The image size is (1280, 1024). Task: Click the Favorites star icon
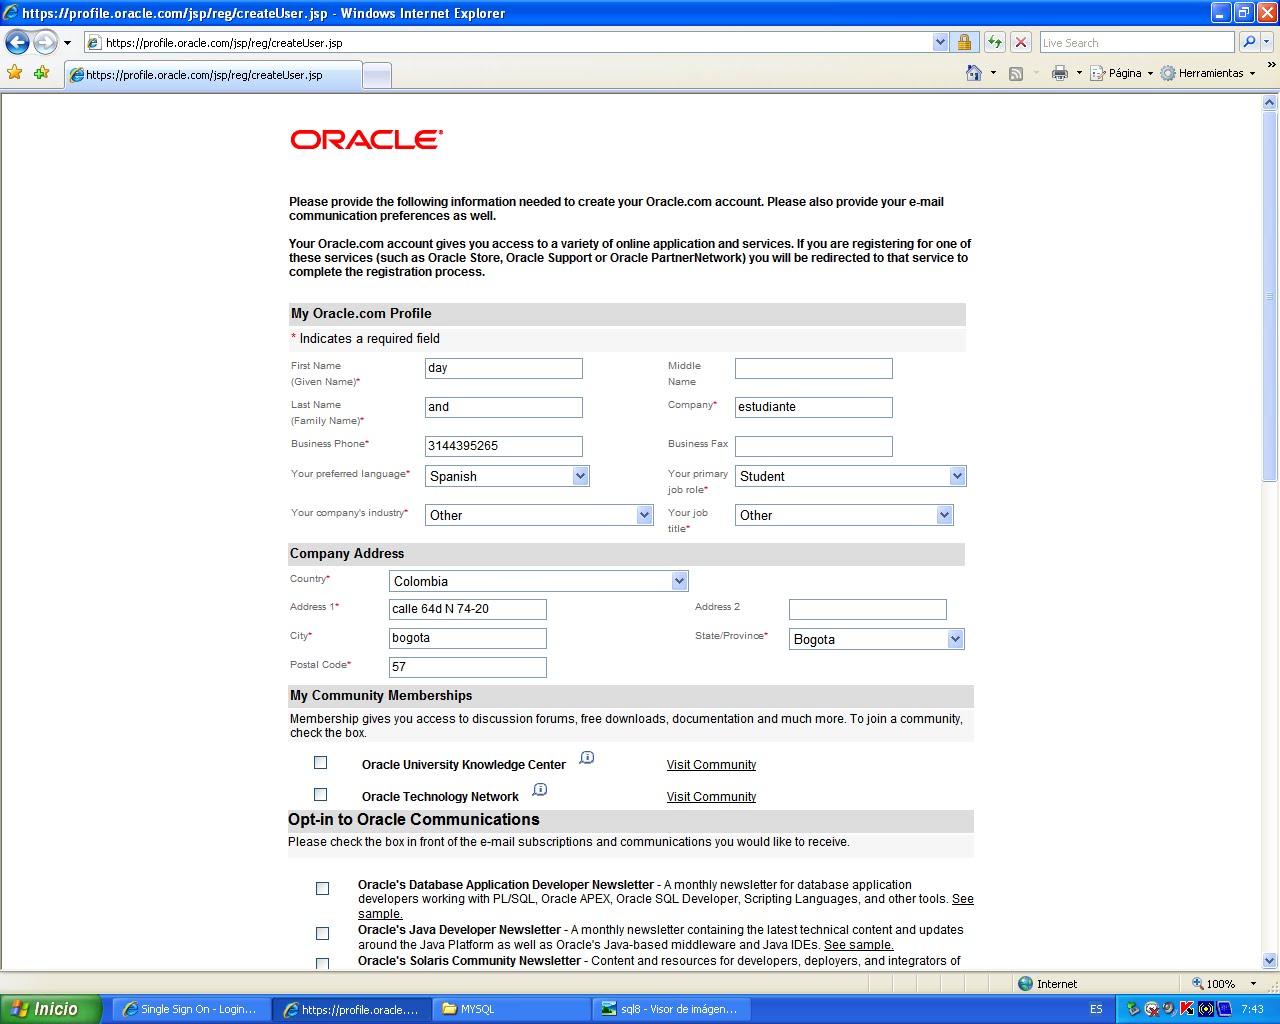click(15, 72)
